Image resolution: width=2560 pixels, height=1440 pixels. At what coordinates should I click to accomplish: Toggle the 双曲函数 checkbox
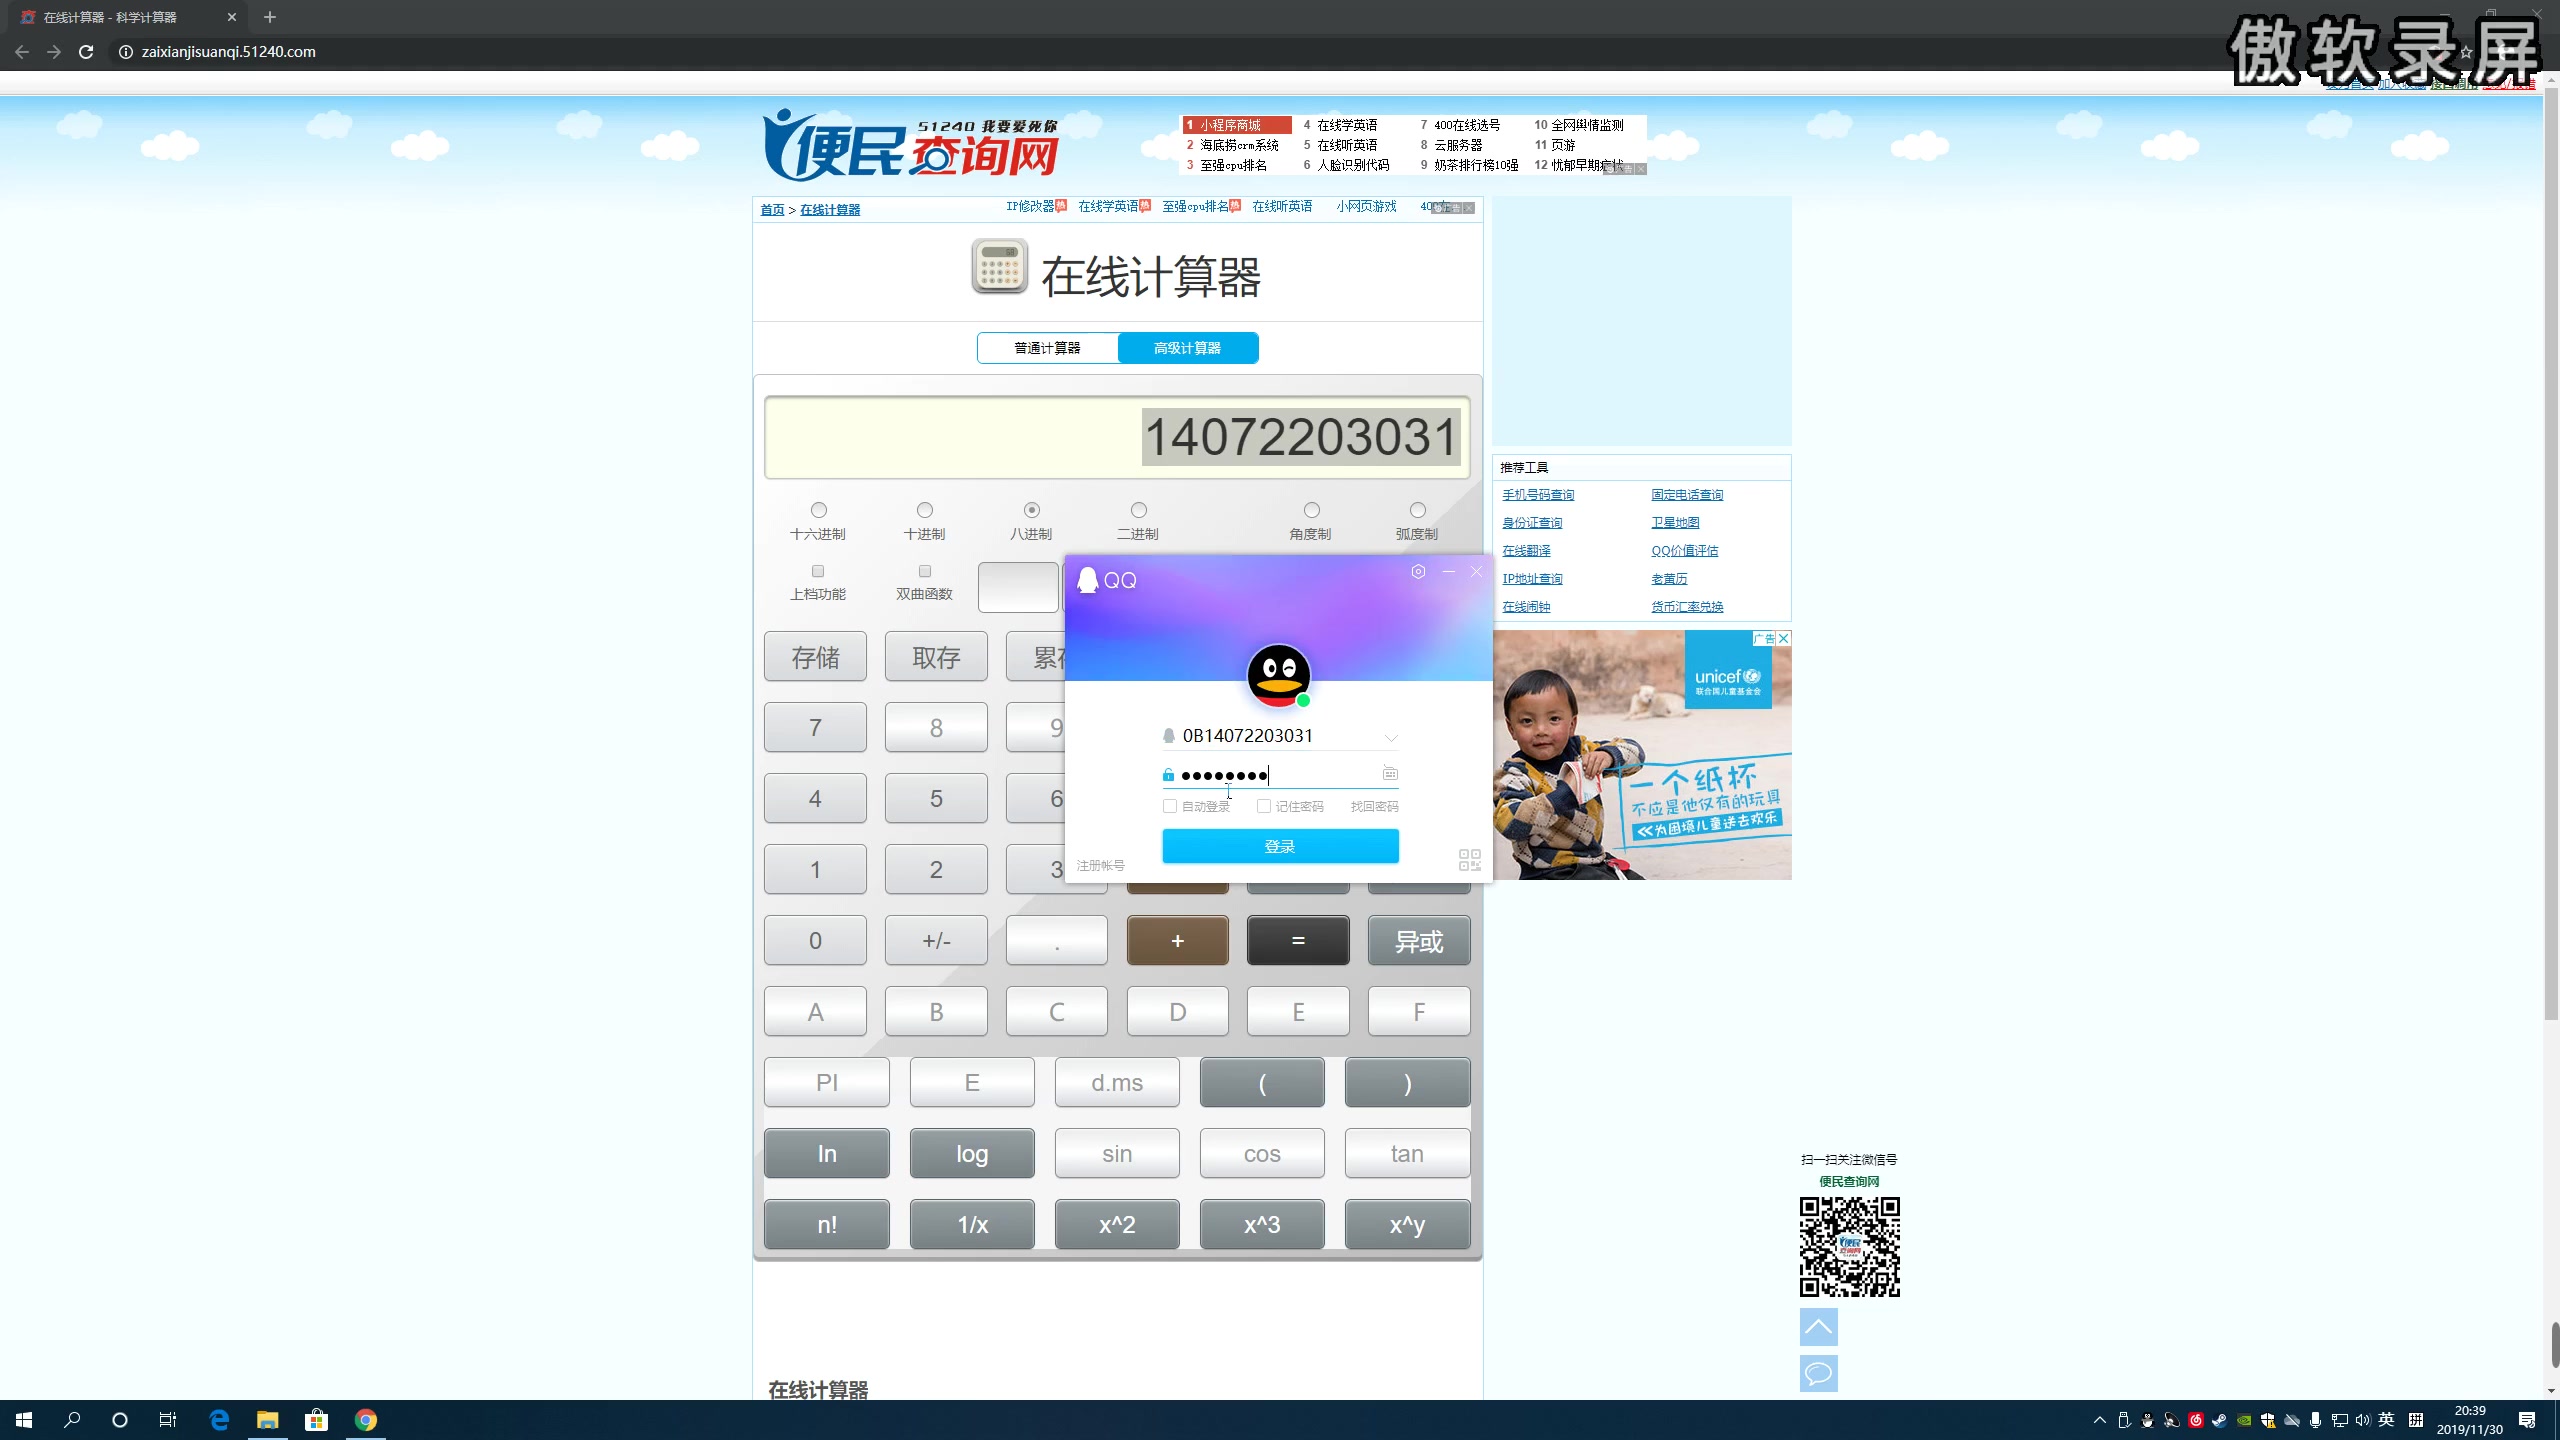pyautogui.click(x=925, y=571)
